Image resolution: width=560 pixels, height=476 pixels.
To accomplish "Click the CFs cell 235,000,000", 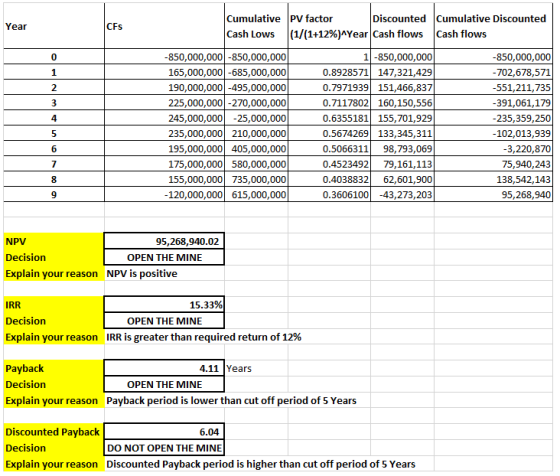I will click(165, 134).
